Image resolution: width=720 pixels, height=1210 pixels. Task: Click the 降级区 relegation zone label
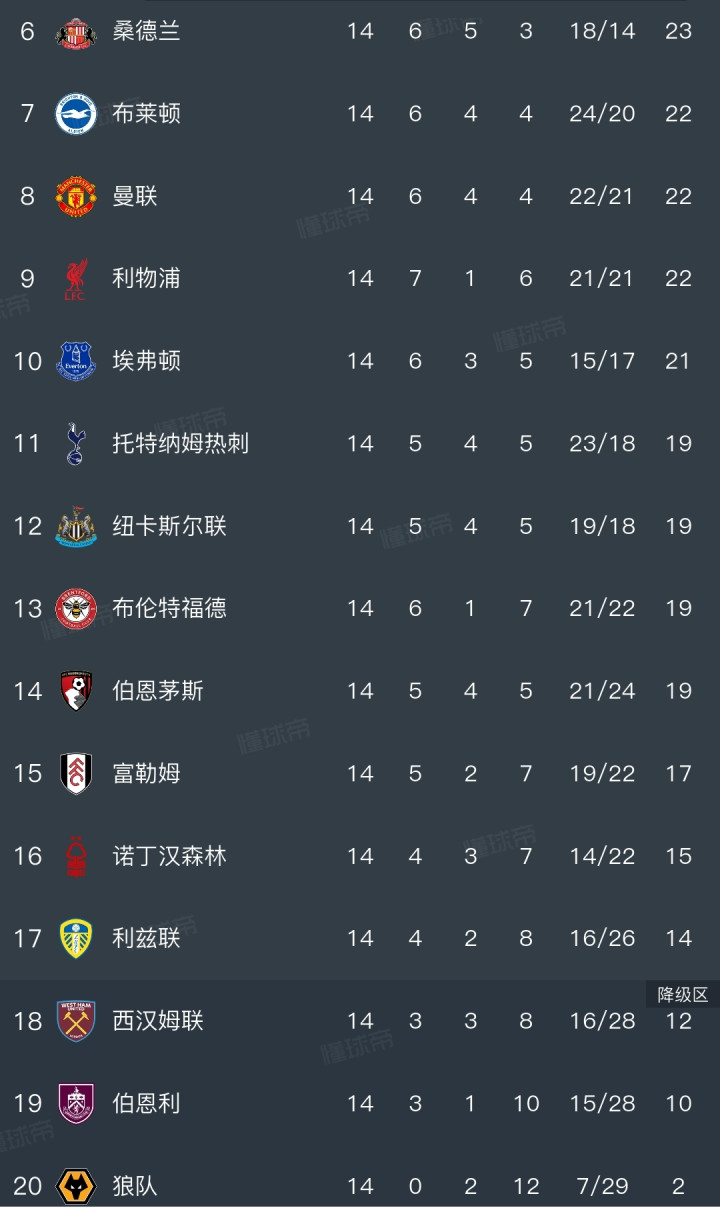click(682, 994)
